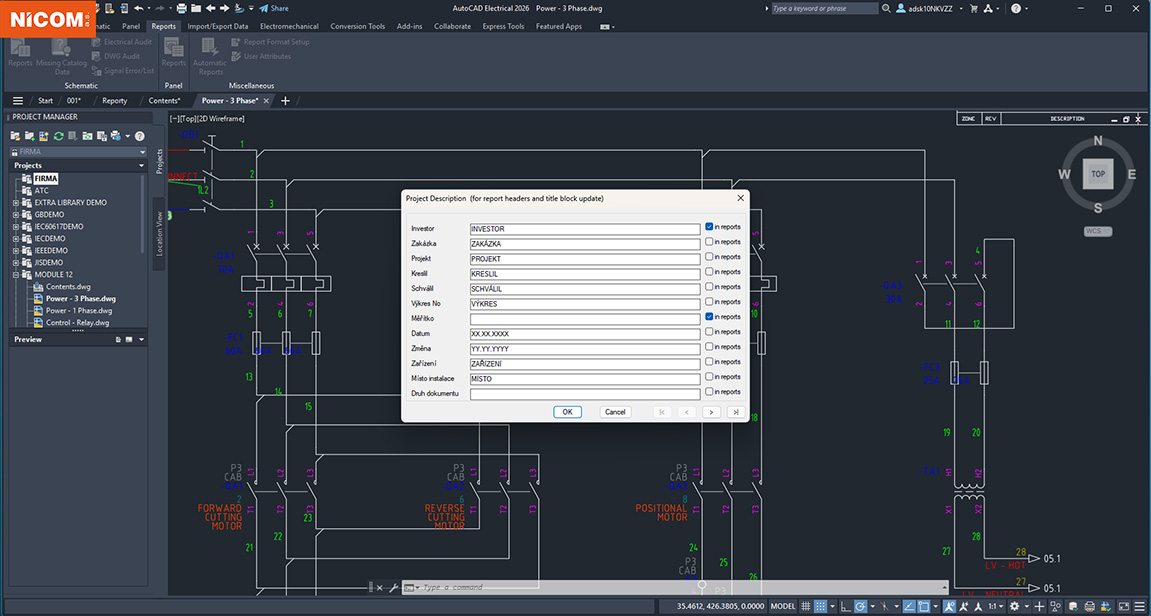Viewport: 1151px width, 616px height.
Task: Tick 'in reports' checkbox for Datum
Action: (709, 332)
